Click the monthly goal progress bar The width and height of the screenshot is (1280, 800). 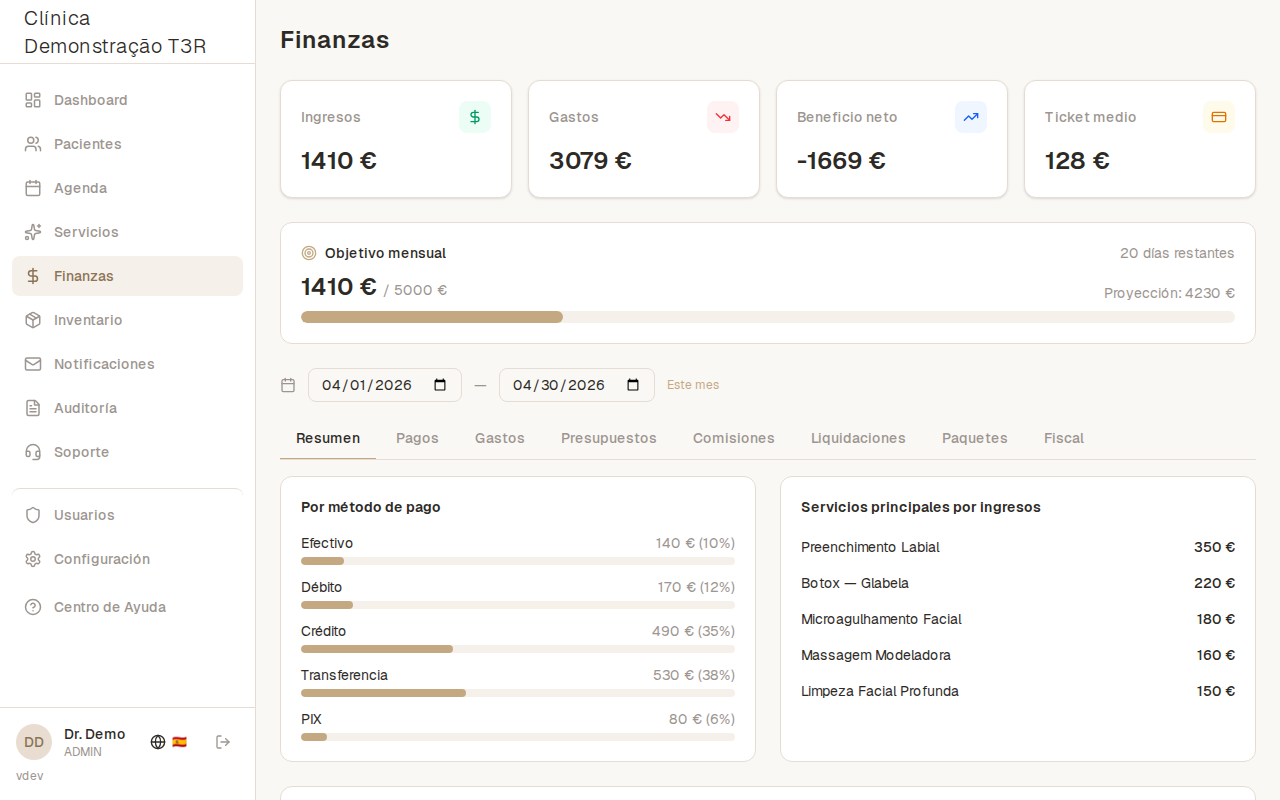click(x=768, y=317)
